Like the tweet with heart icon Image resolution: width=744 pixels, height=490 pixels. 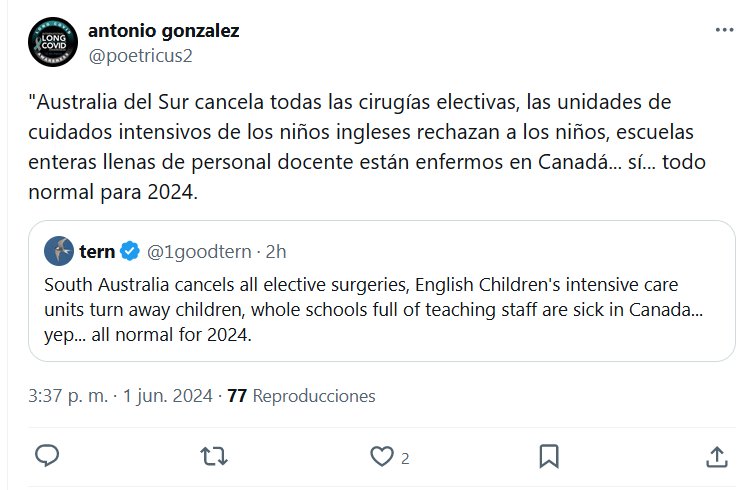coord(381,456)
